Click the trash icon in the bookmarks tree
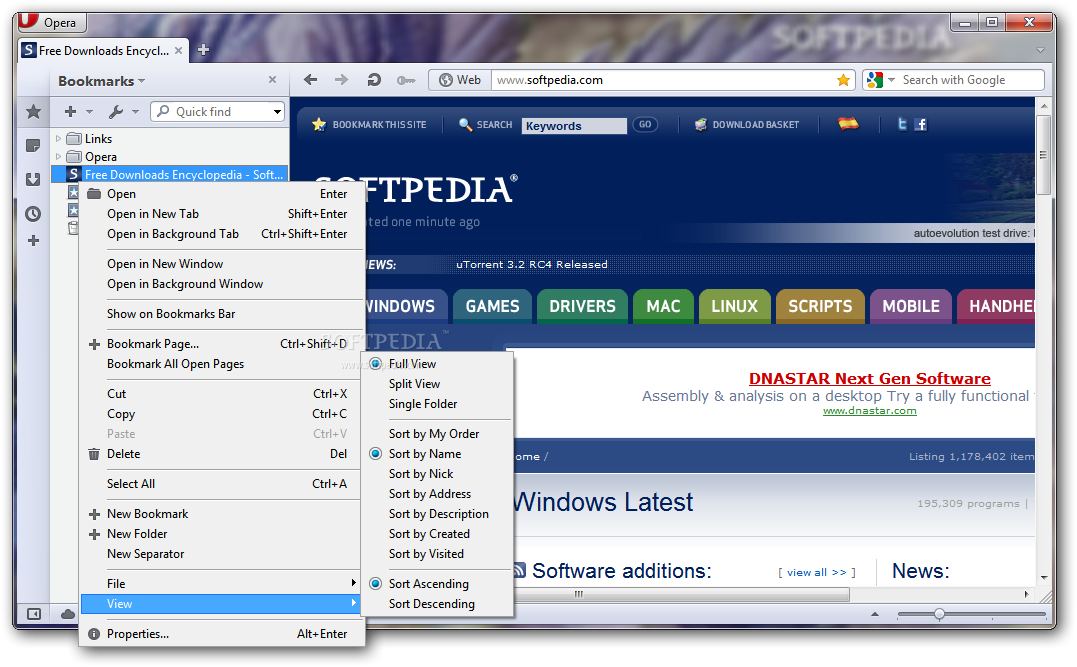 coord(73,228)
